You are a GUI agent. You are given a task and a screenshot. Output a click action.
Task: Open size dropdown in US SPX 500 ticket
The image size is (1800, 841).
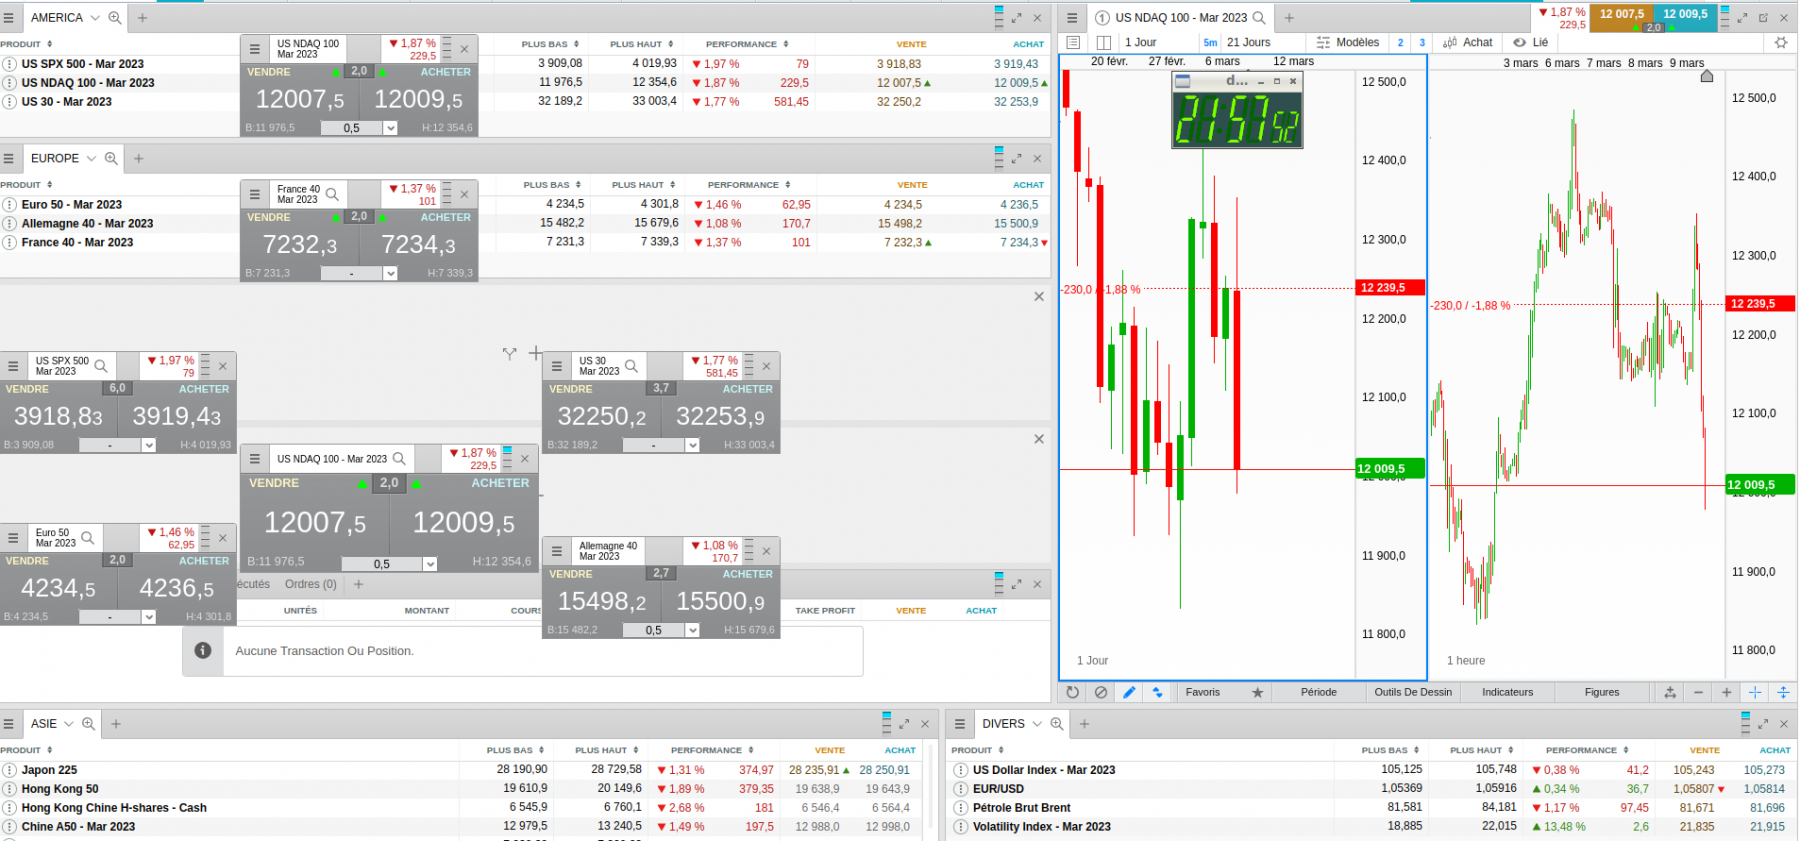(x=149, y=445)
